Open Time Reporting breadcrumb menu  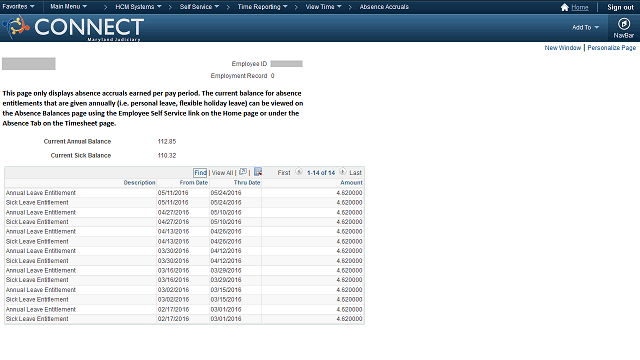263,7
